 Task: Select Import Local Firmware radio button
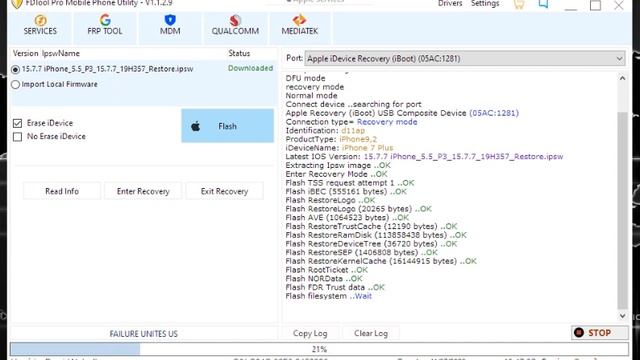point(15,84)
